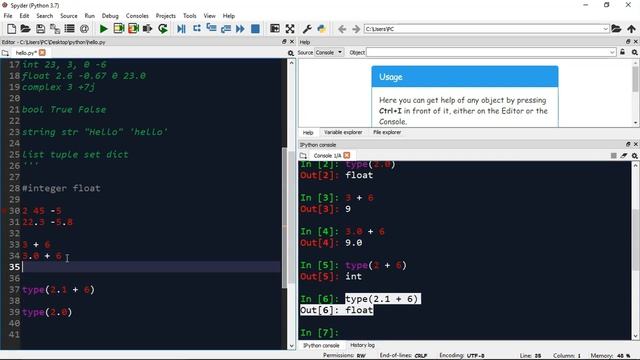Expand working directory path dropdown
640x360 pixels.
[x=605, y=29]
